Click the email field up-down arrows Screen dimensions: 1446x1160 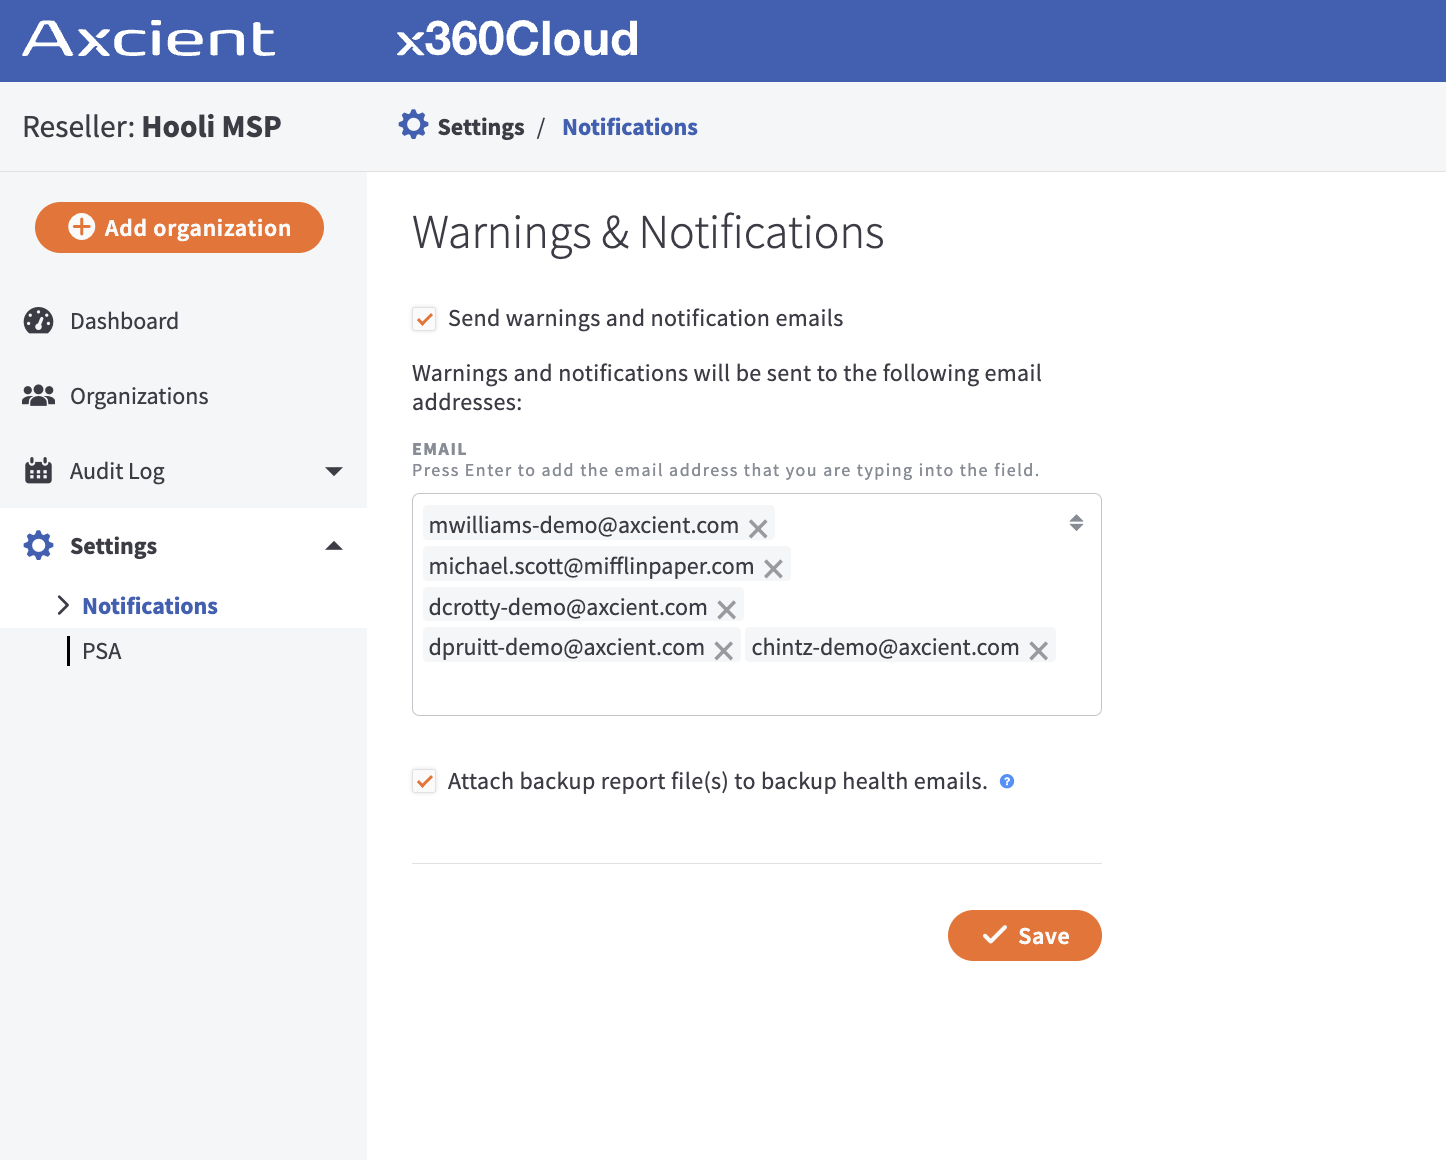point(1076,522)
